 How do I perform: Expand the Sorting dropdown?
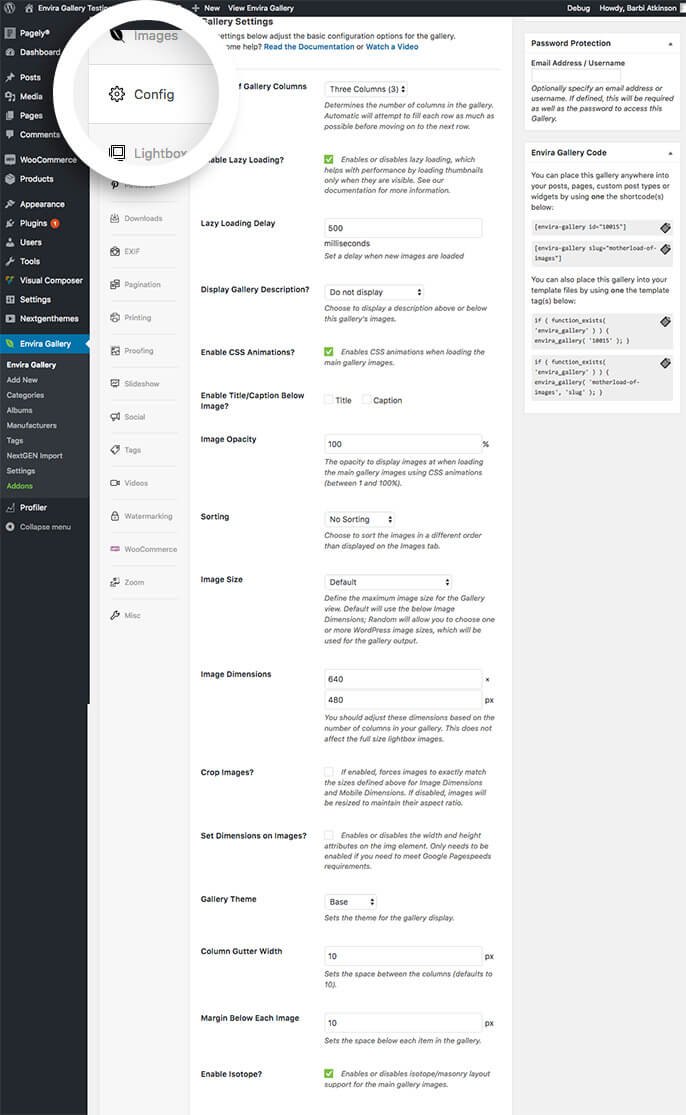point(360,519)
